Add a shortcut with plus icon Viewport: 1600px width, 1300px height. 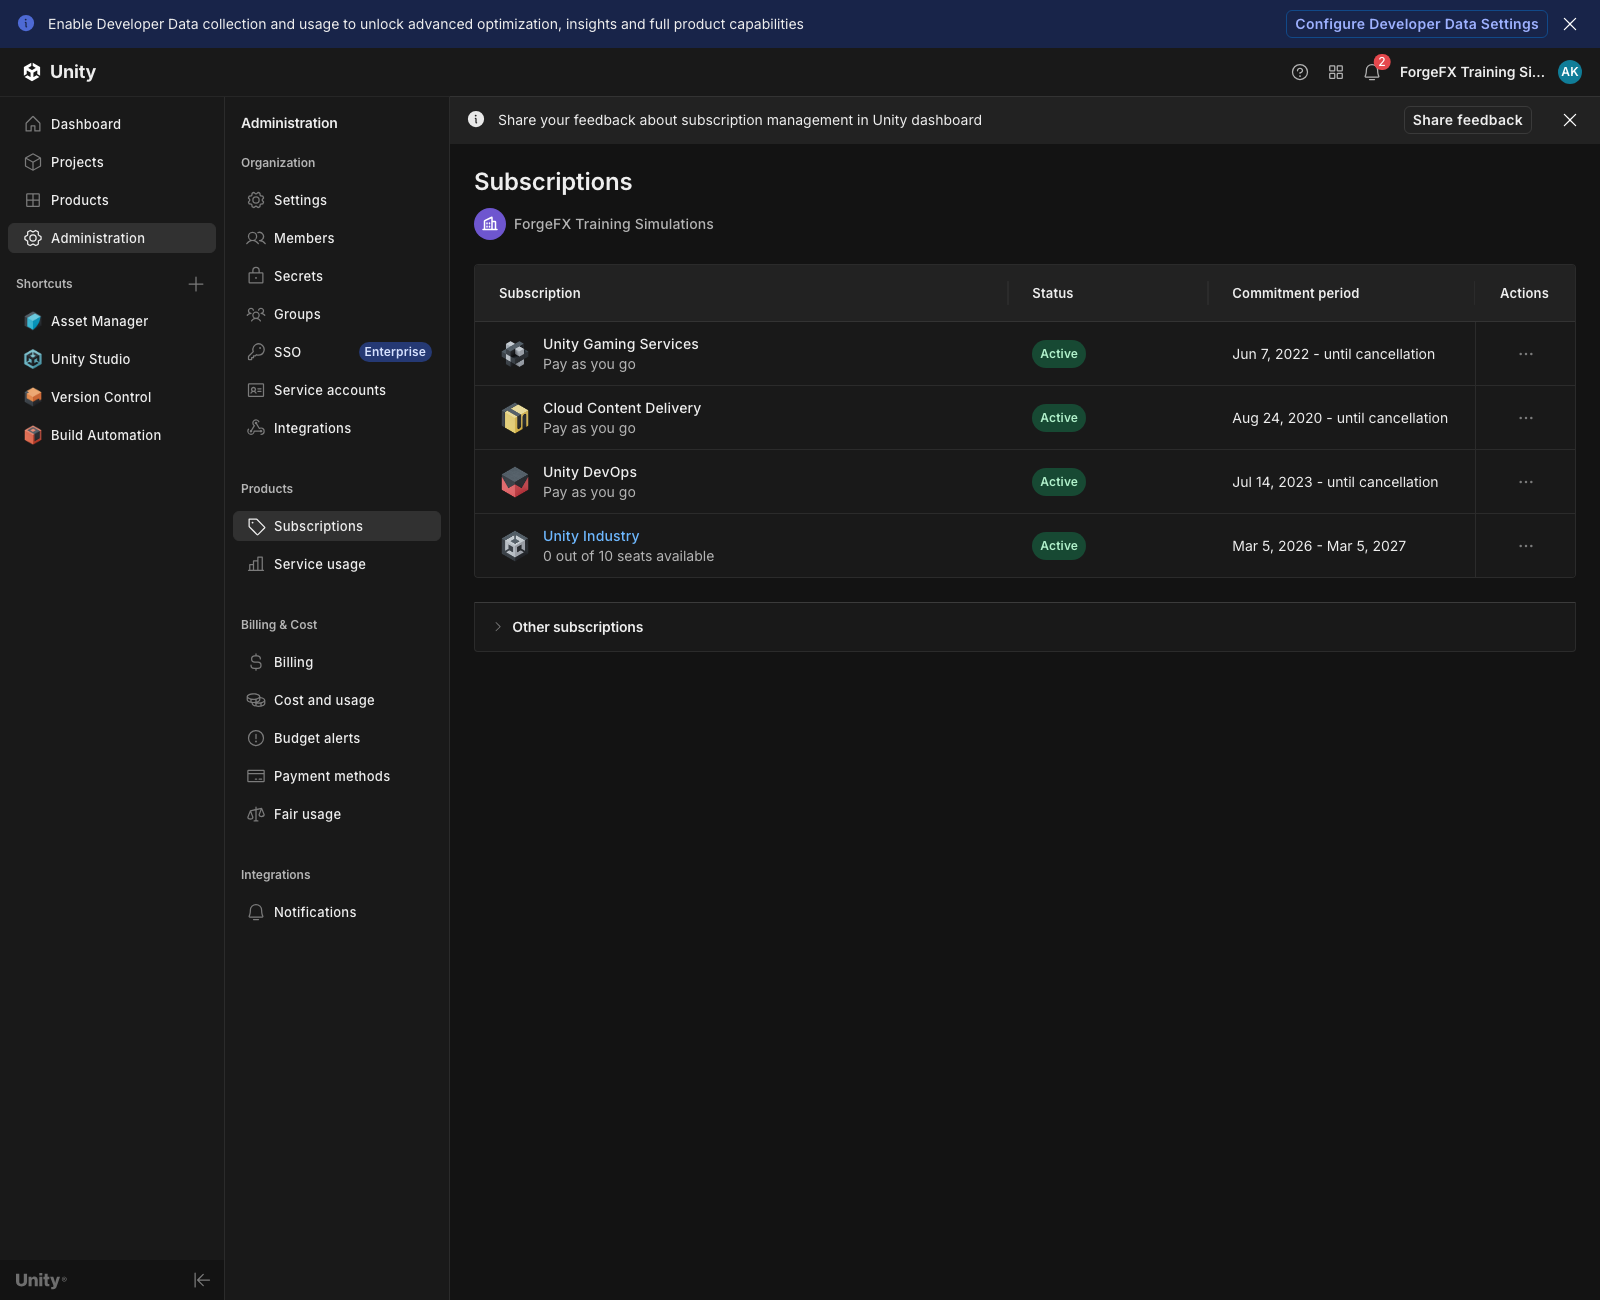tap(196, 284)
